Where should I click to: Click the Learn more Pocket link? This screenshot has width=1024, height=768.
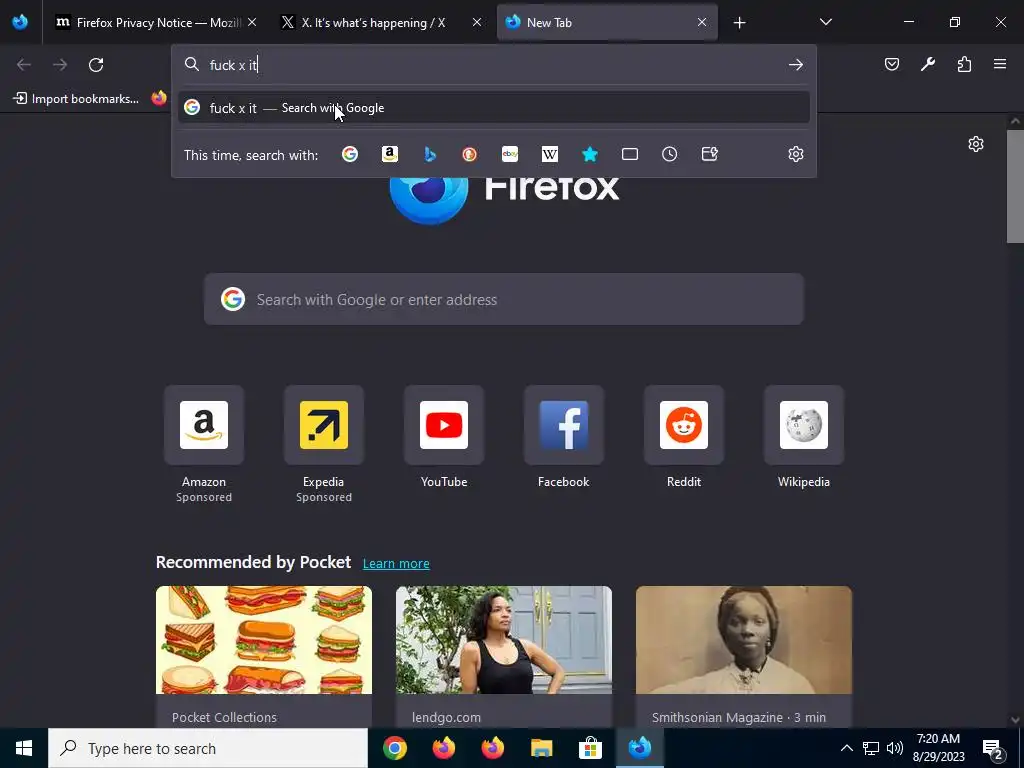pyautogui.click(x=396, y=563)
